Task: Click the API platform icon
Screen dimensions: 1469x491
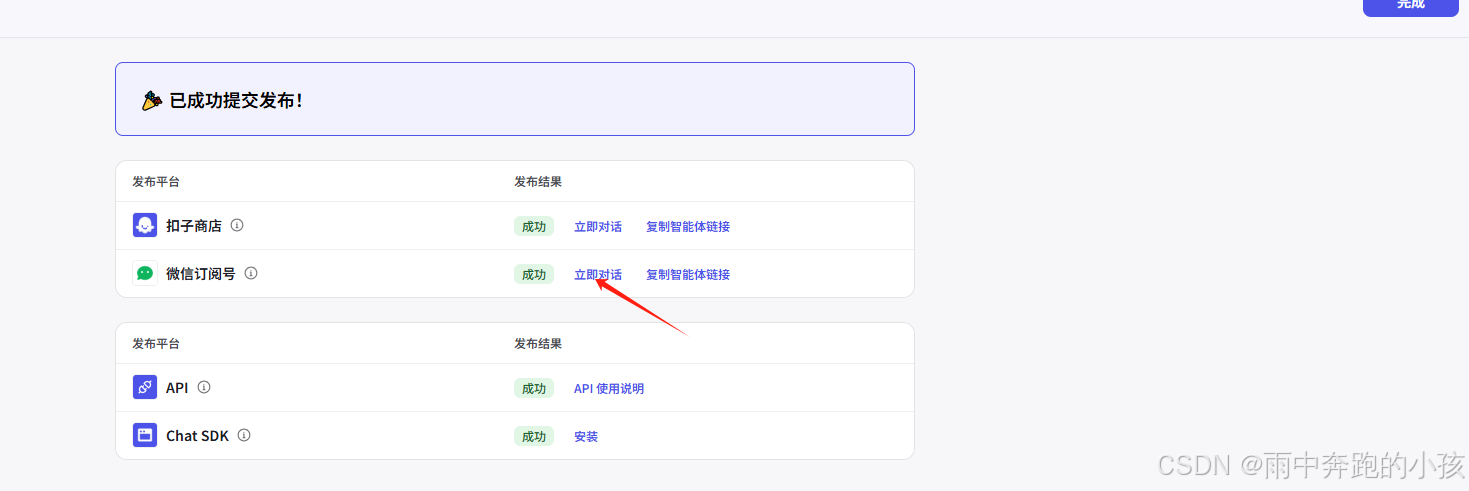Action: click(145, 387)
